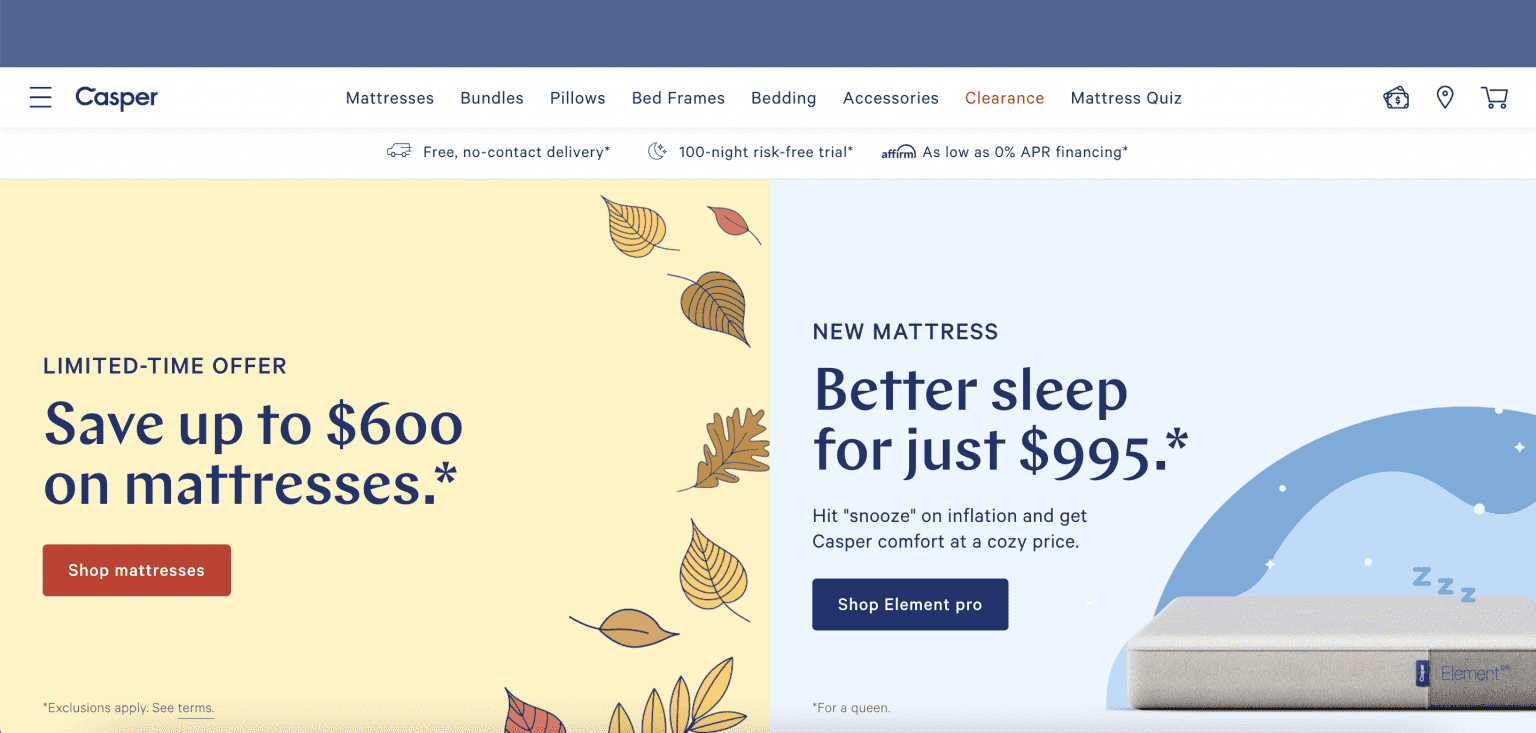The image size is (1536, 733).
Task: Open the Bed Frames menu
Action: click(x=678, y=97)
